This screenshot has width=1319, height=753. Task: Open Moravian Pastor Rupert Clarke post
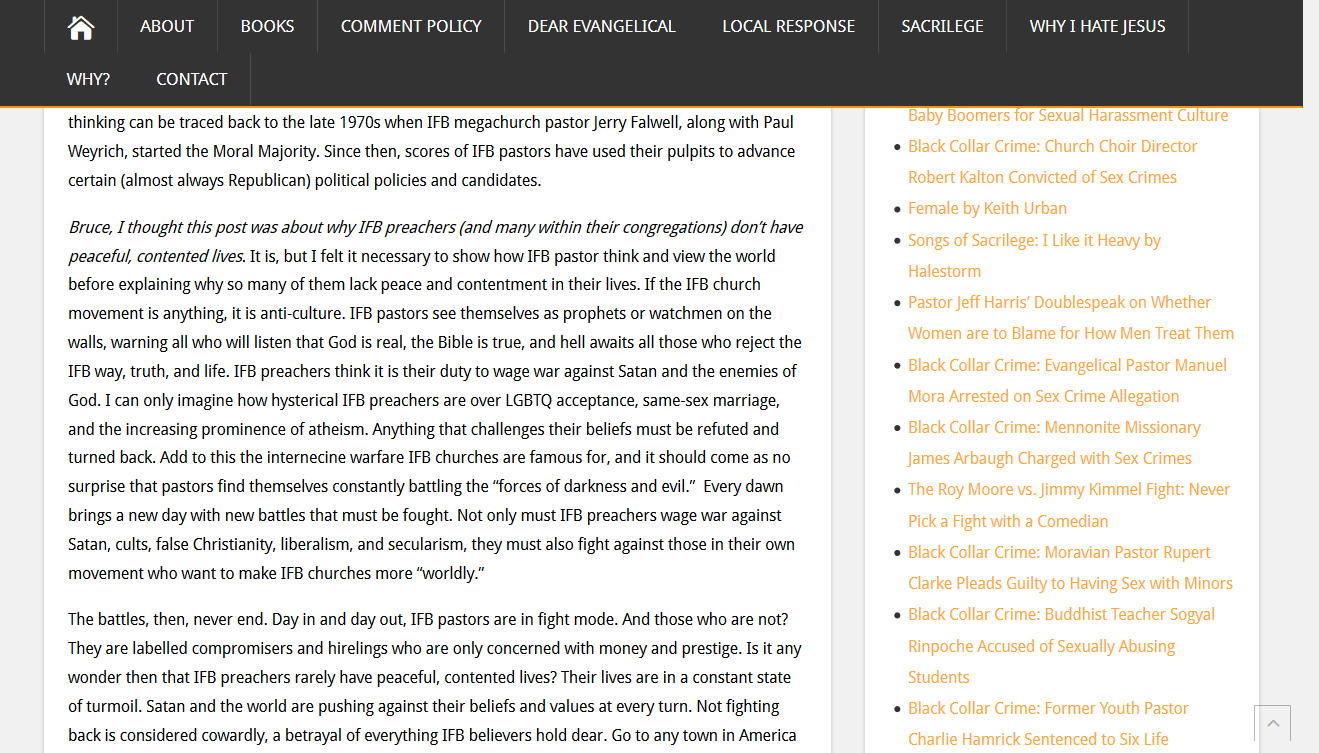coord(1070,567)
